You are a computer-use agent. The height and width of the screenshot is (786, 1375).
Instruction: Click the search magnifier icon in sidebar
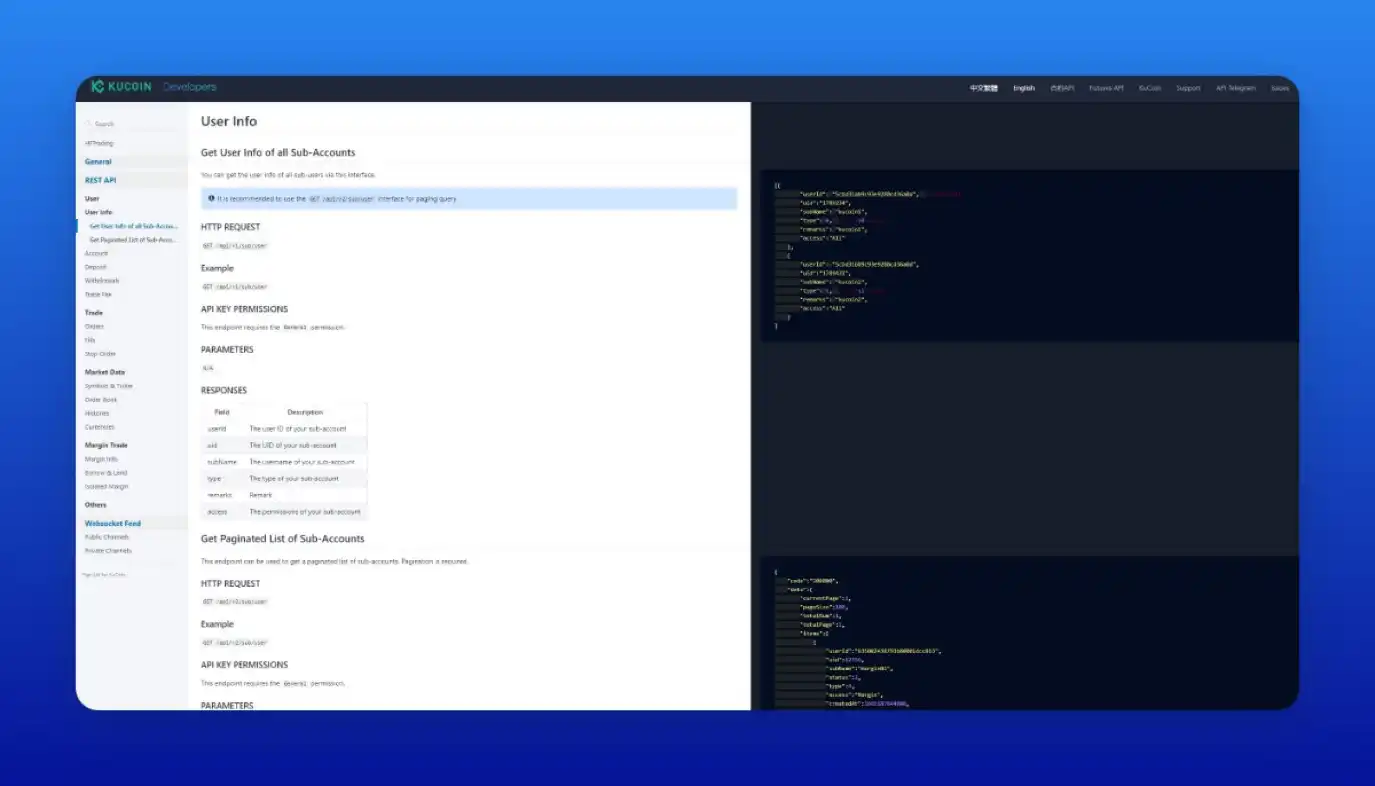[x=88, y=124]
